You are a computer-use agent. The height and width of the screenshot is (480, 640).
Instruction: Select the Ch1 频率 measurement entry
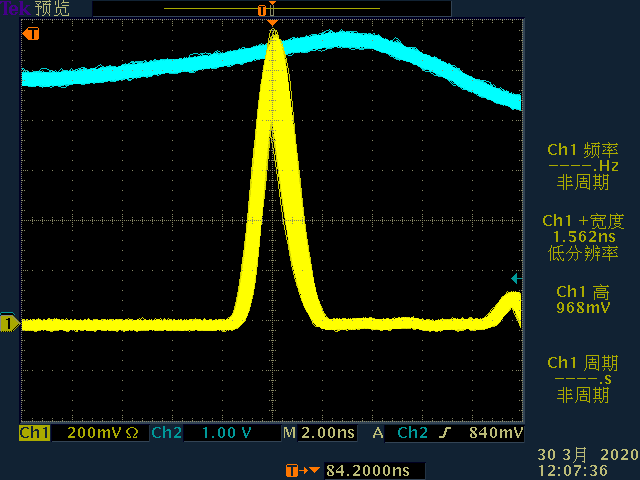(x=582, y=166)
